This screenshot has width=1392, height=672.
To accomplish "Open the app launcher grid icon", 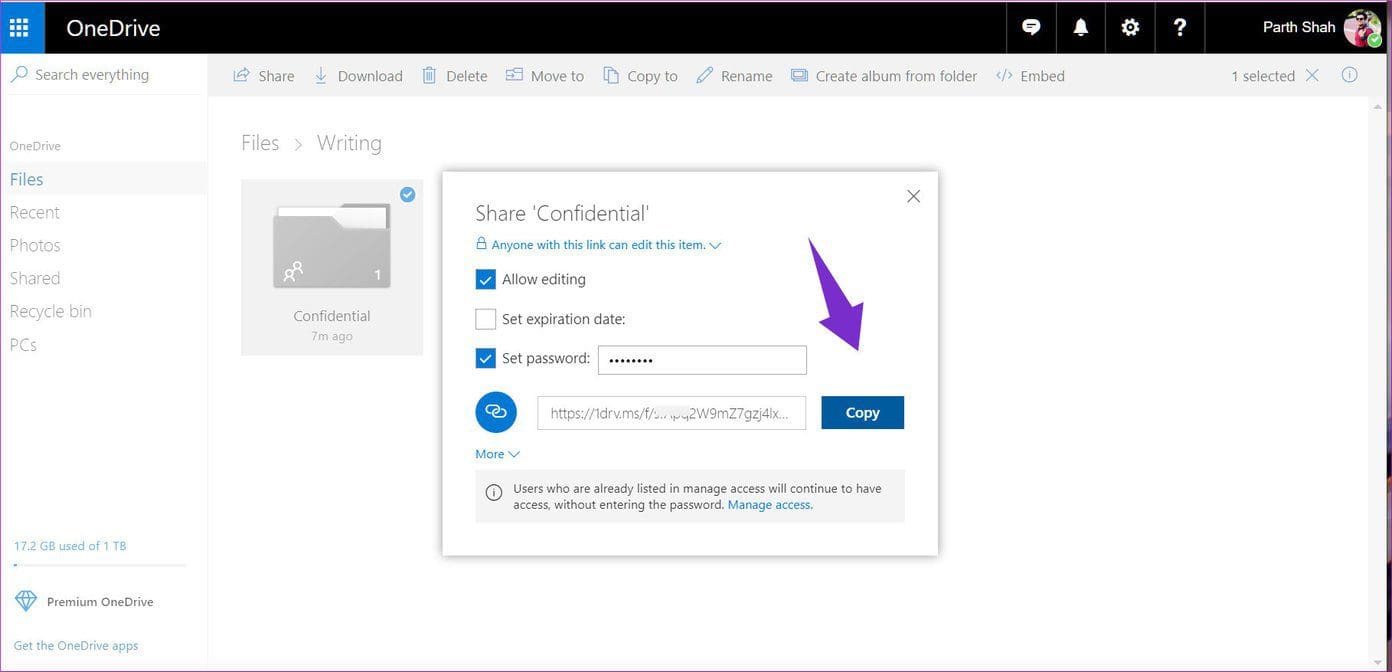I will [x=19, y=27].
